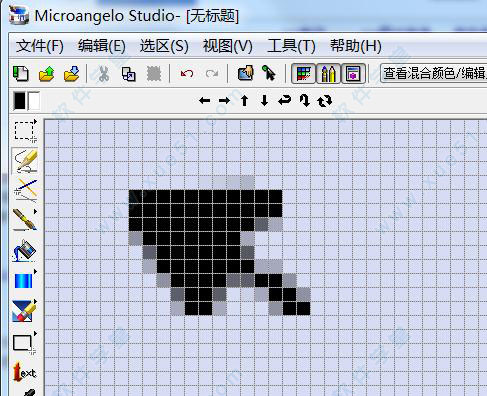Select the freehand pencil drawing tool
Screen dimensions: 487x396
pyautogui.click(x=25, y=161)
